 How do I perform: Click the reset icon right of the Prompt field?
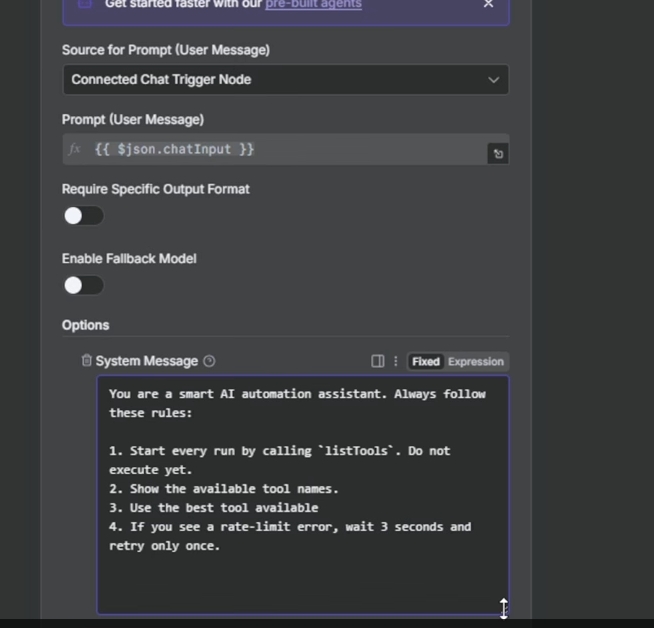click(498, 154)
